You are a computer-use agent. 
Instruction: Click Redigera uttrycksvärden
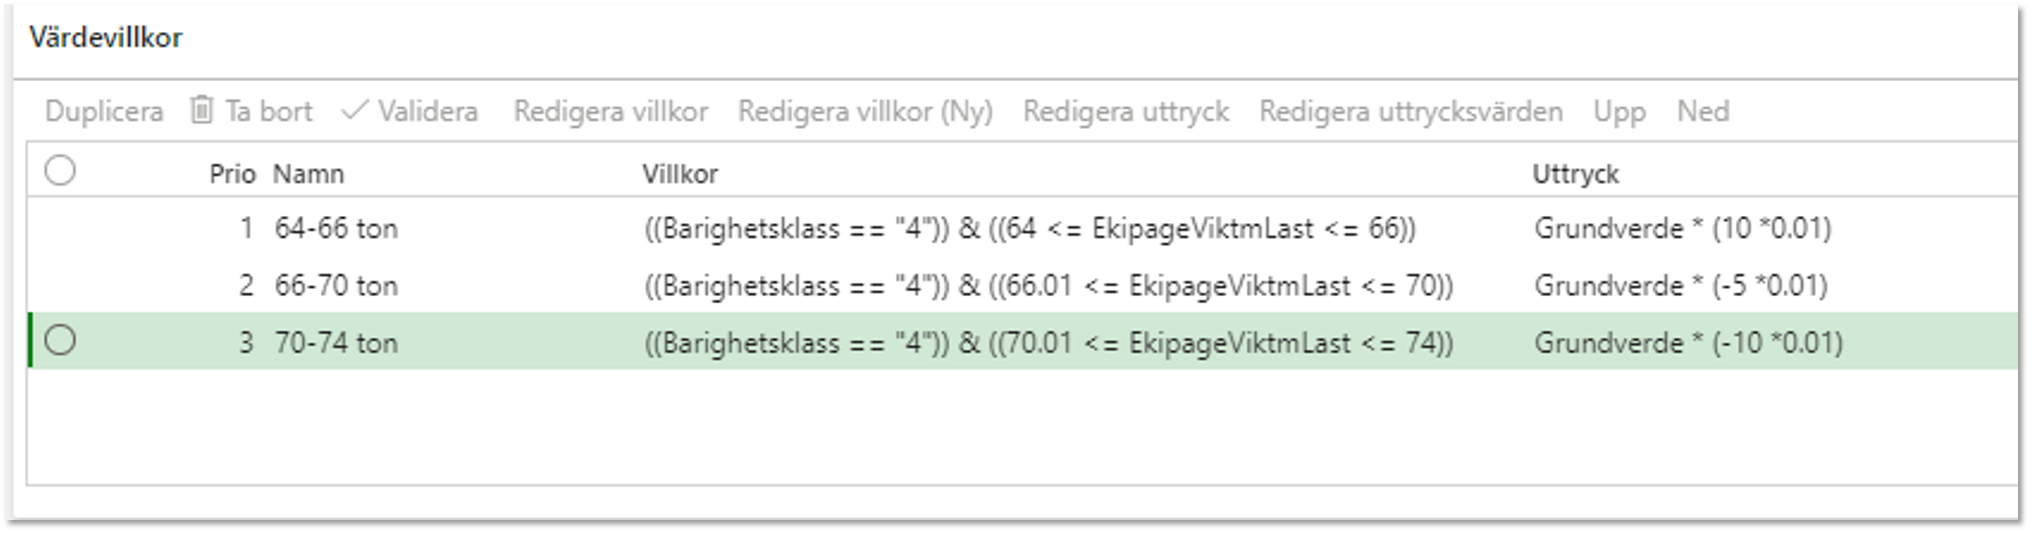[x=1411, y=111]
